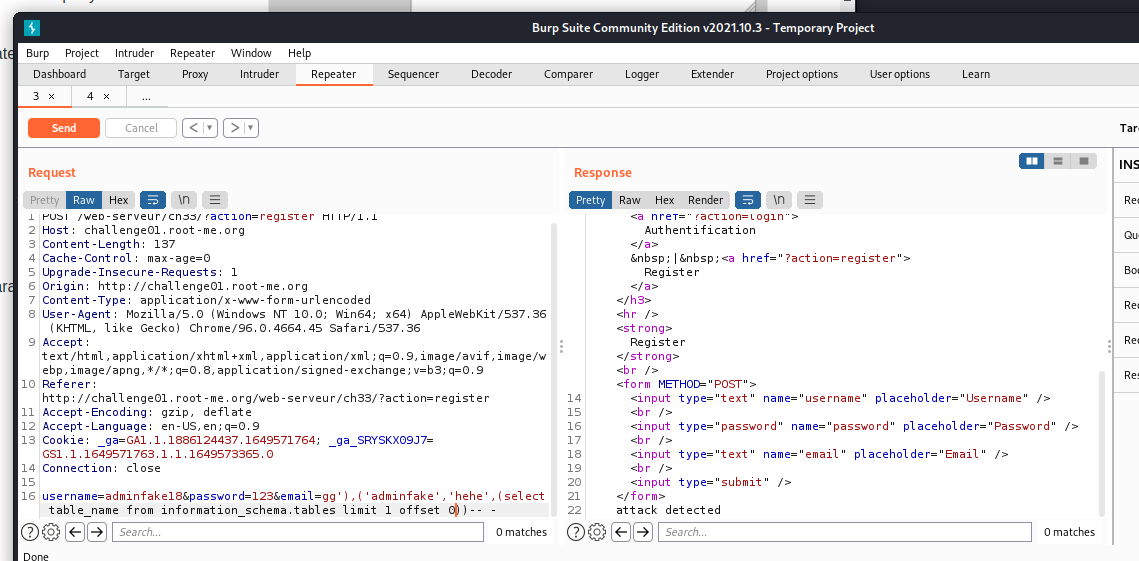The width and height of the screenshot is (1139, 561).
Task: Switch to the Extender tab
Action: (713, 74)
